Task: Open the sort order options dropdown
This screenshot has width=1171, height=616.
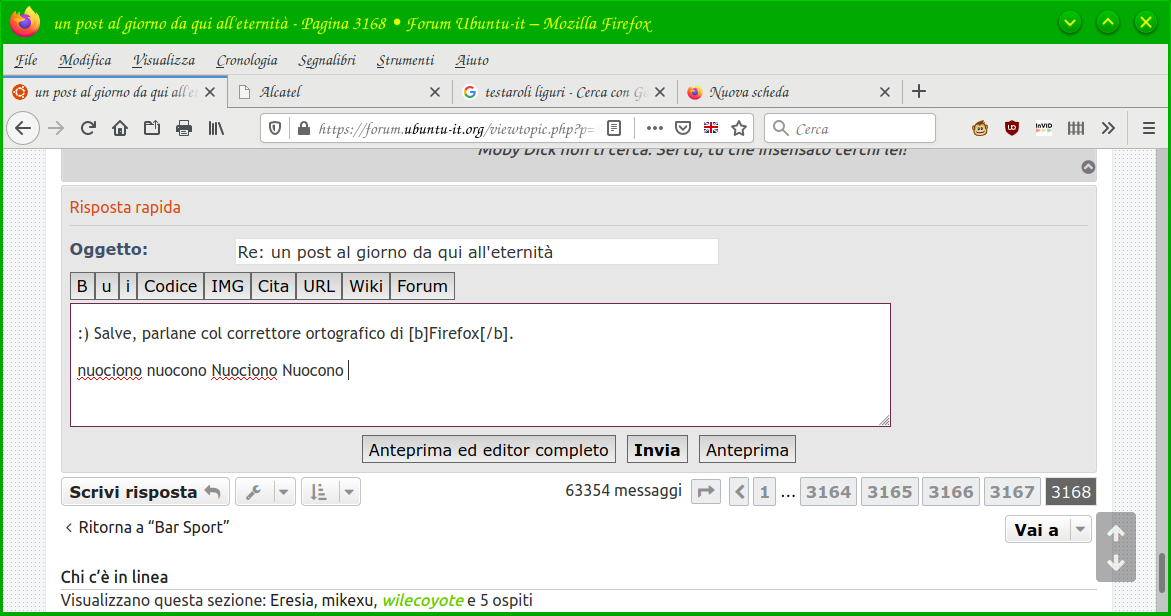Action: pos(331,492)
